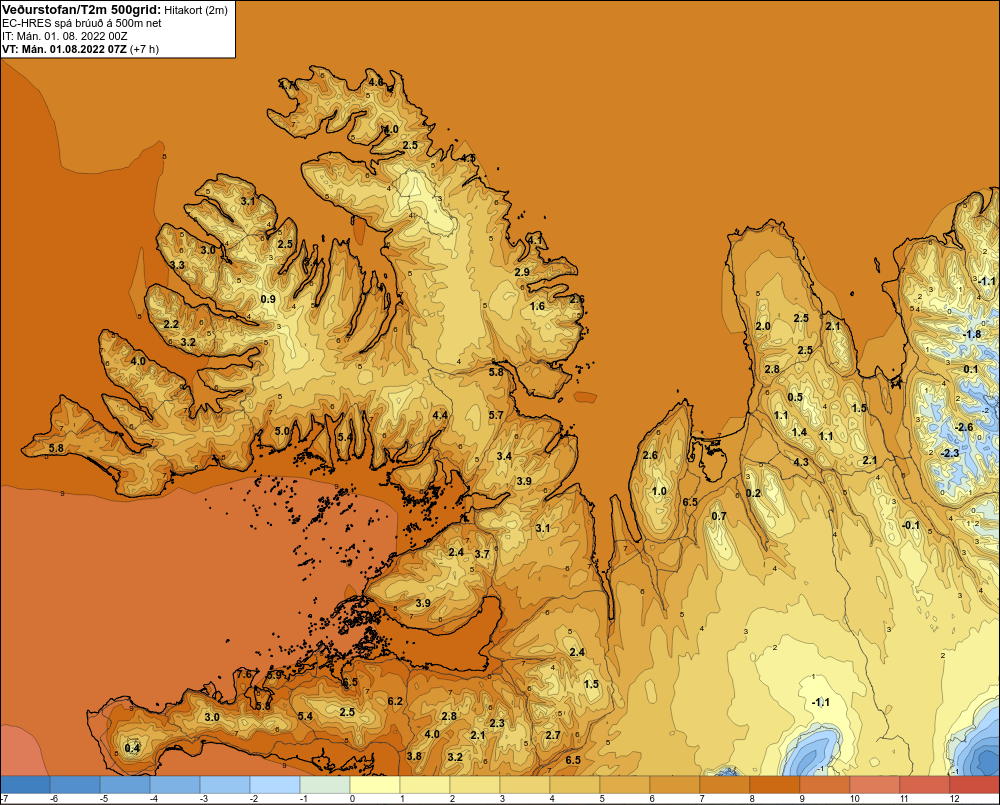Click the 3.4 temperature value on the map
The width and height of the screenshot is (1000, 805).
coord(504,456)
